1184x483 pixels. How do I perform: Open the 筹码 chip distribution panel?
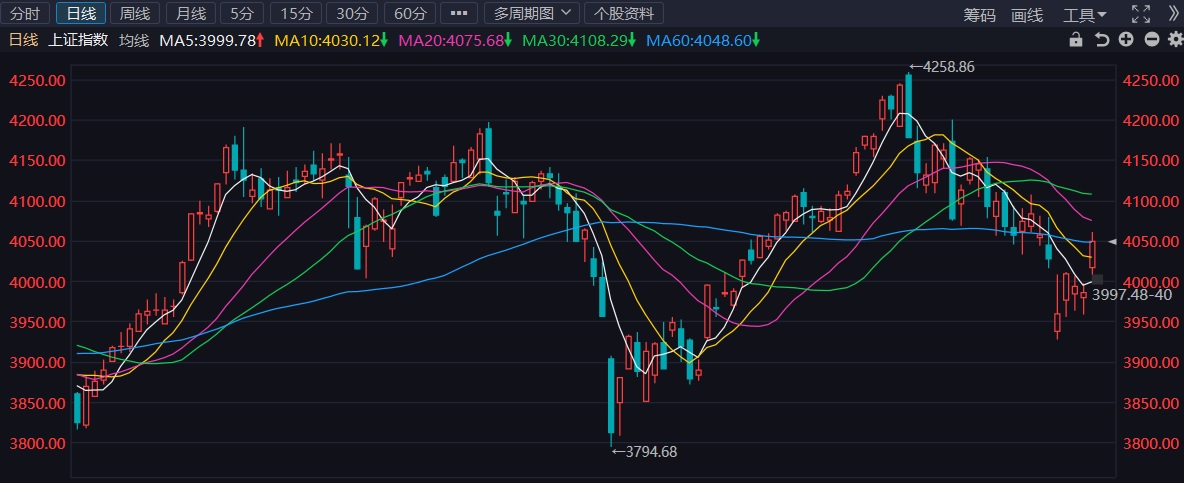click(979, 15)
